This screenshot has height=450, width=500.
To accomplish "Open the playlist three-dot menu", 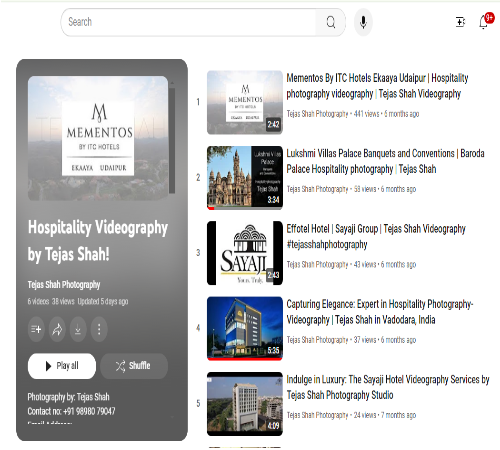I will coord(99,329).
